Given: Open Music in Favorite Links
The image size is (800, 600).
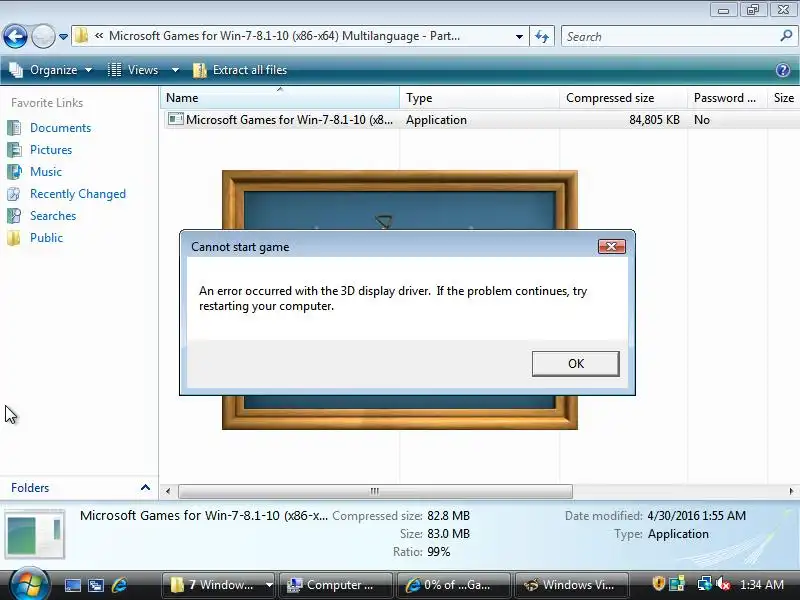Looking at the screenshot, I should pos(46,172).
